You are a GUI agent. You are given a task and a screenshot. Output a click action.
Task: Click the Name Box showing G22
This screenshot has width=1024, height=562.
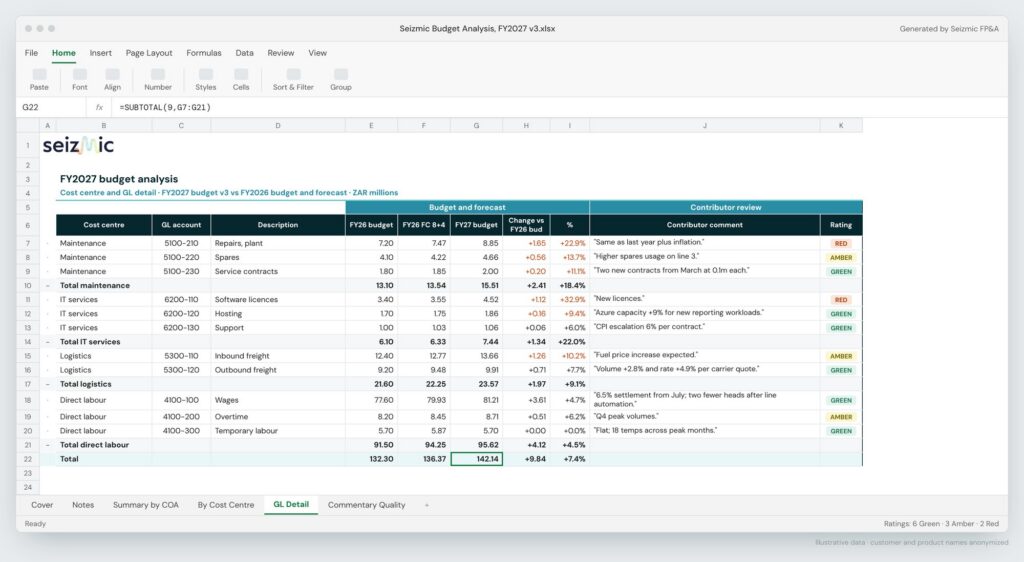tap(52, 107)
